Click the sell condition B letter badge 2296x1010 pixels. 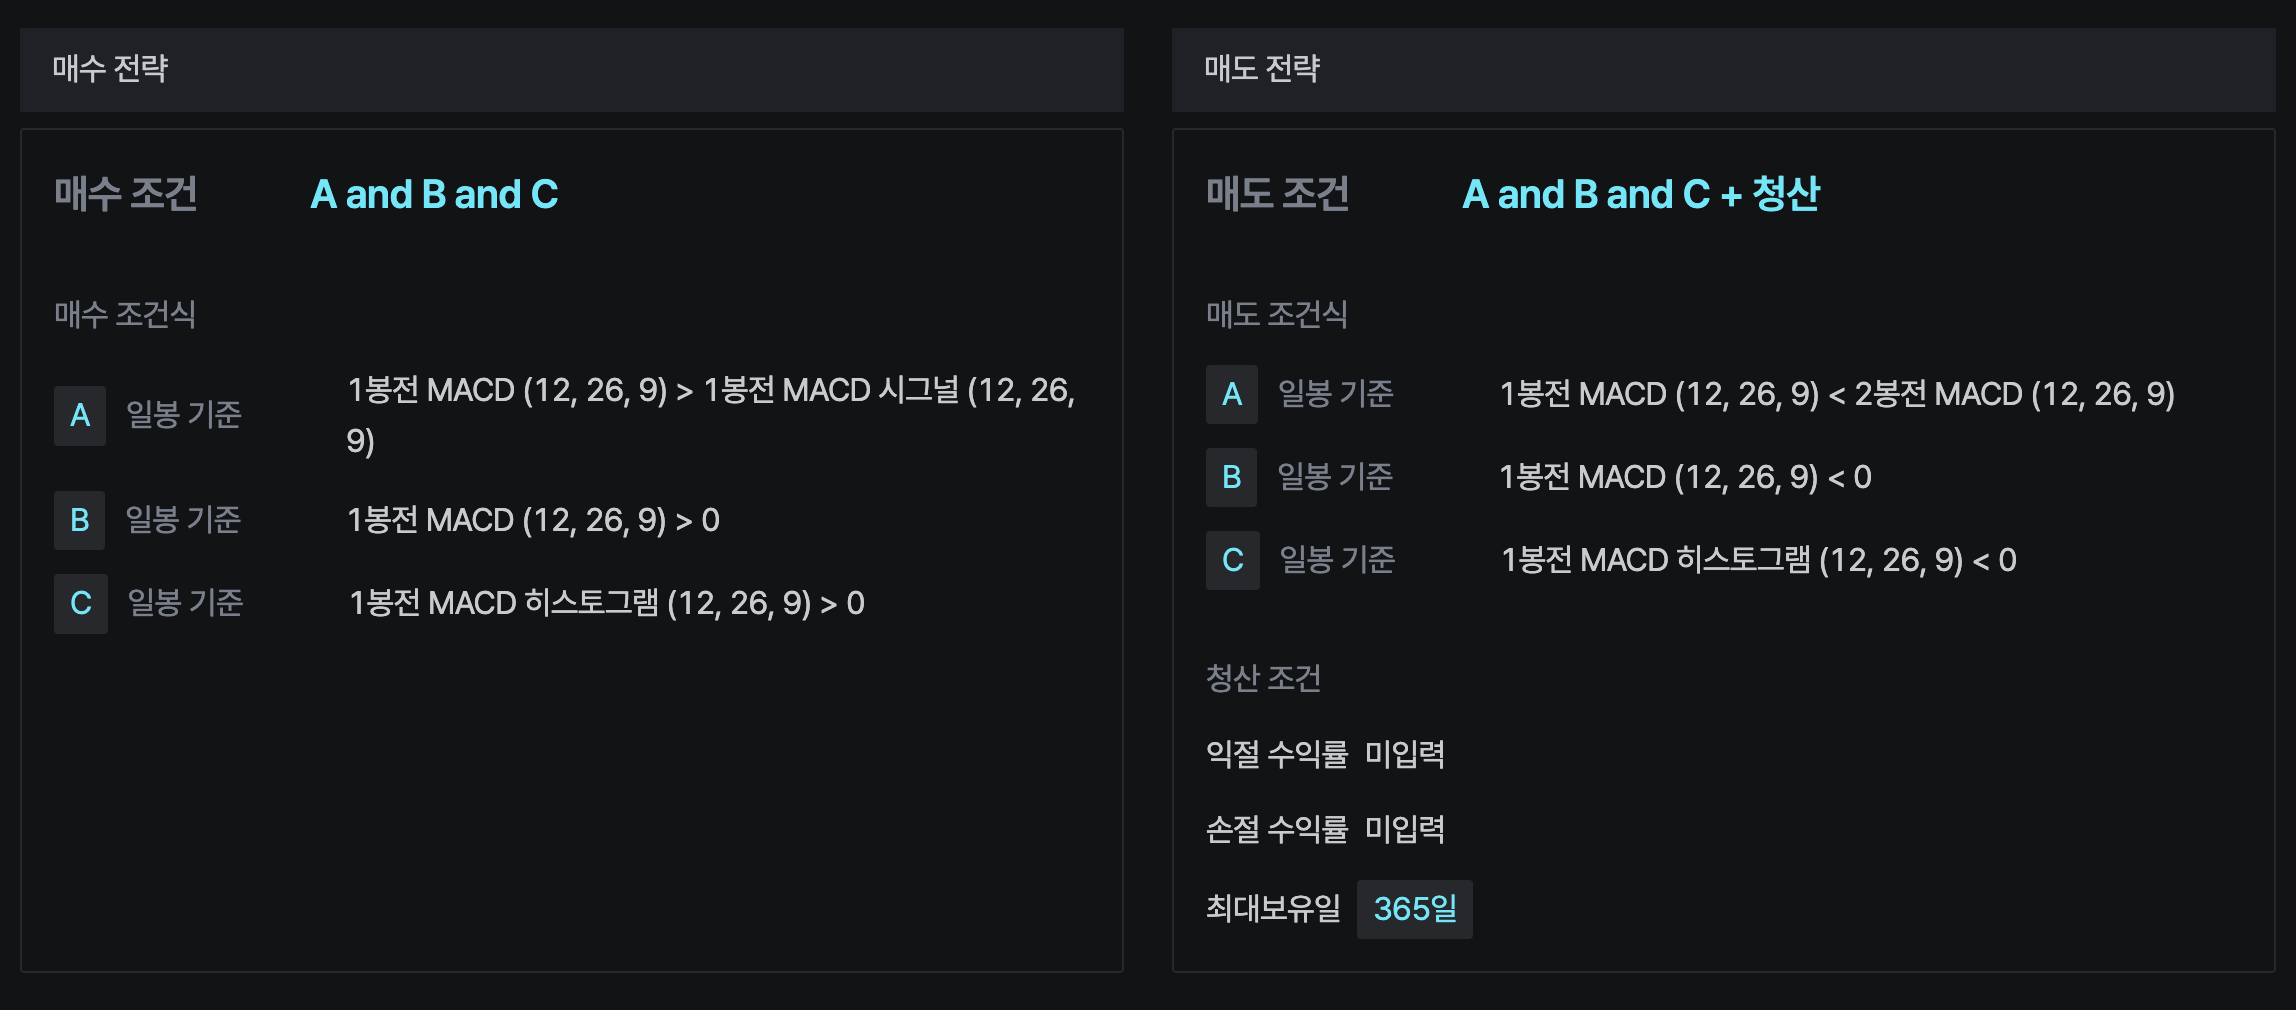pyautogui.click(x=1232, y=477)
